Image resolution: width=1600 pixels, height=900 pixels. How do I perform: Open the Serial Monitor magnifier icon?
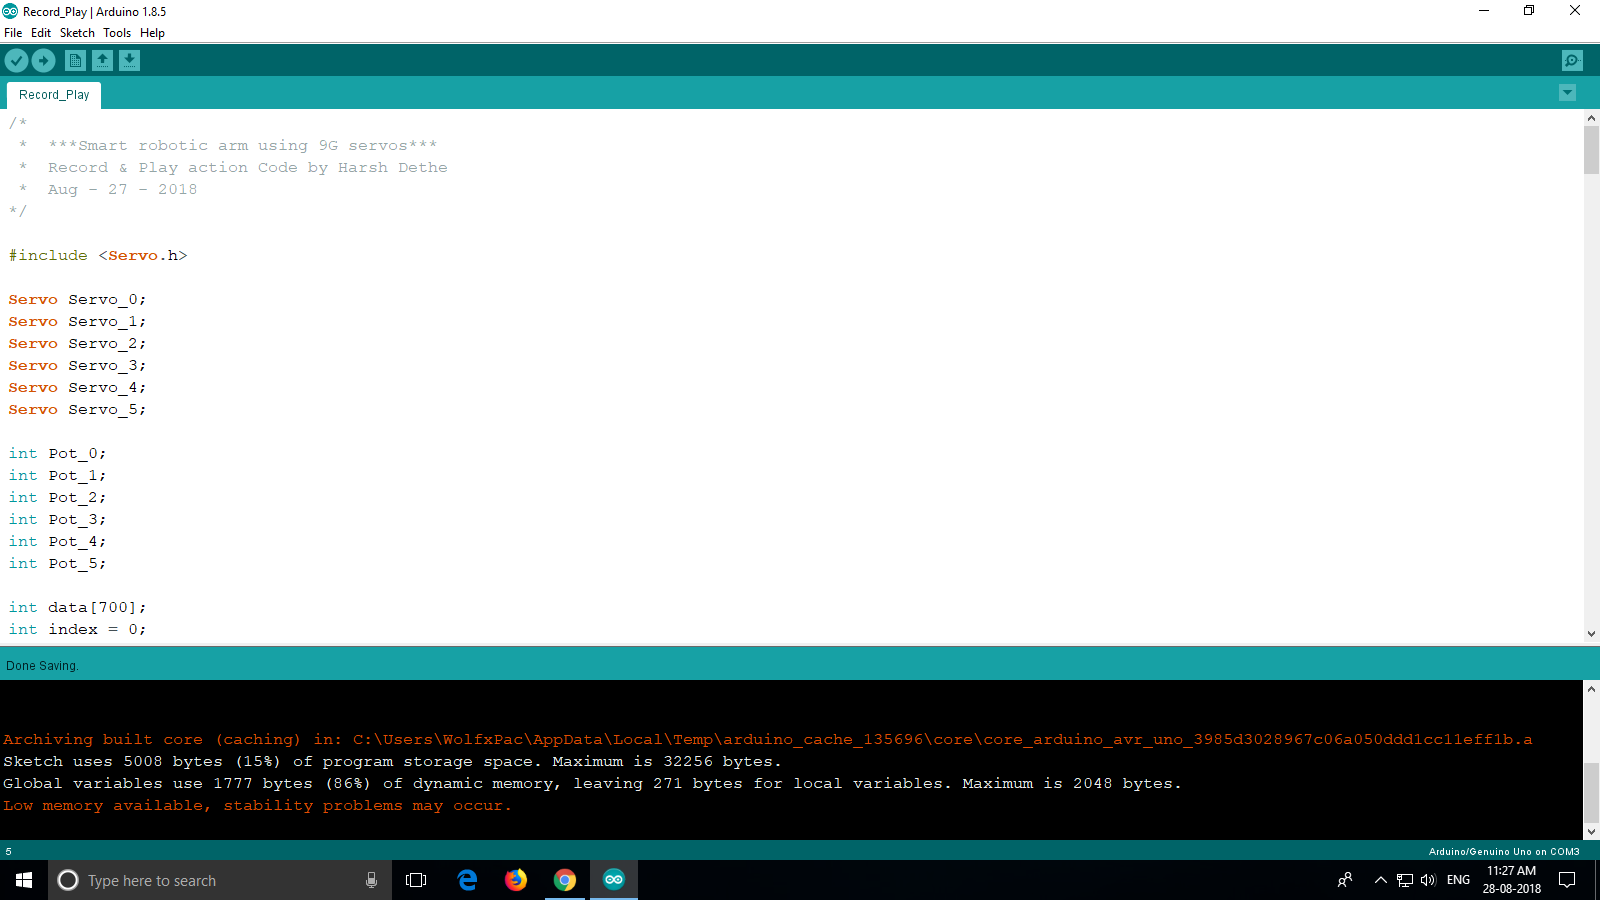(1572, 60)
